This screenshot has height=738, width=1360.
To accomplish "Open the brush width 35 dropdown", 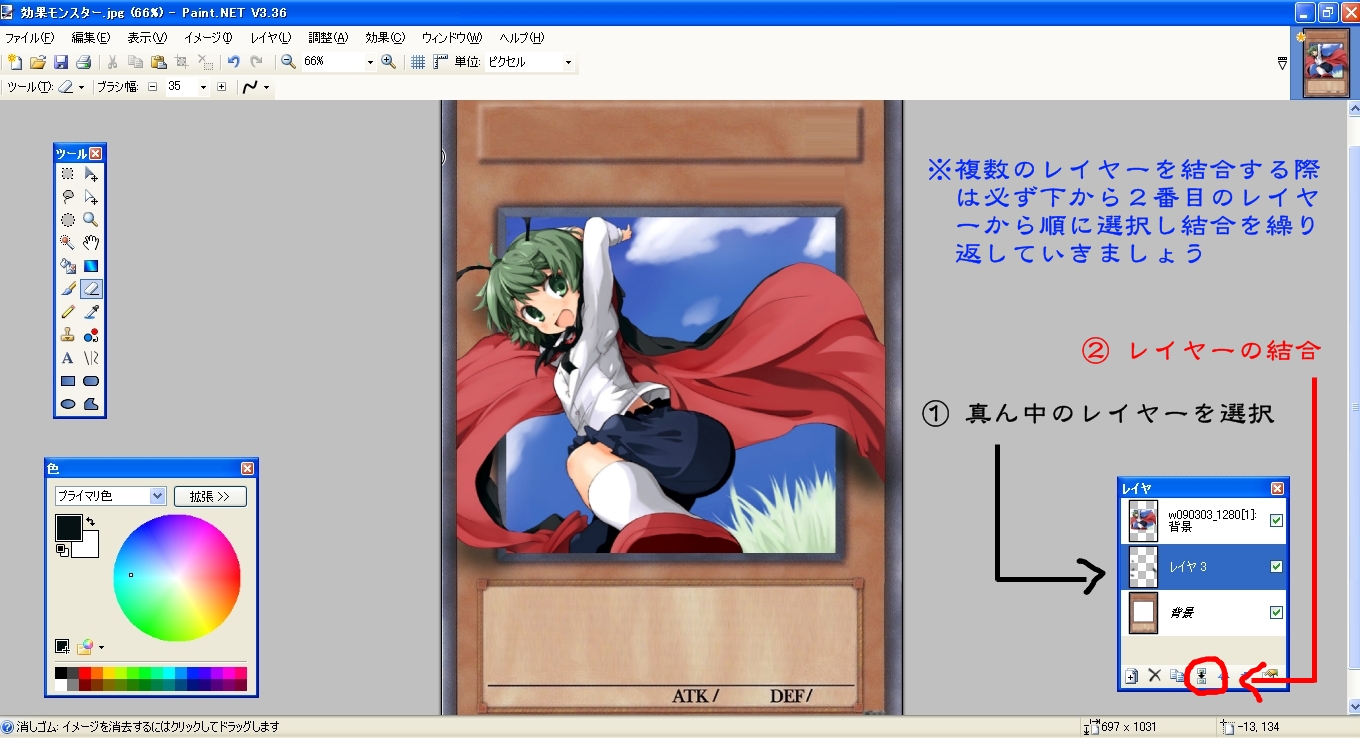I will tap(203, 87).
